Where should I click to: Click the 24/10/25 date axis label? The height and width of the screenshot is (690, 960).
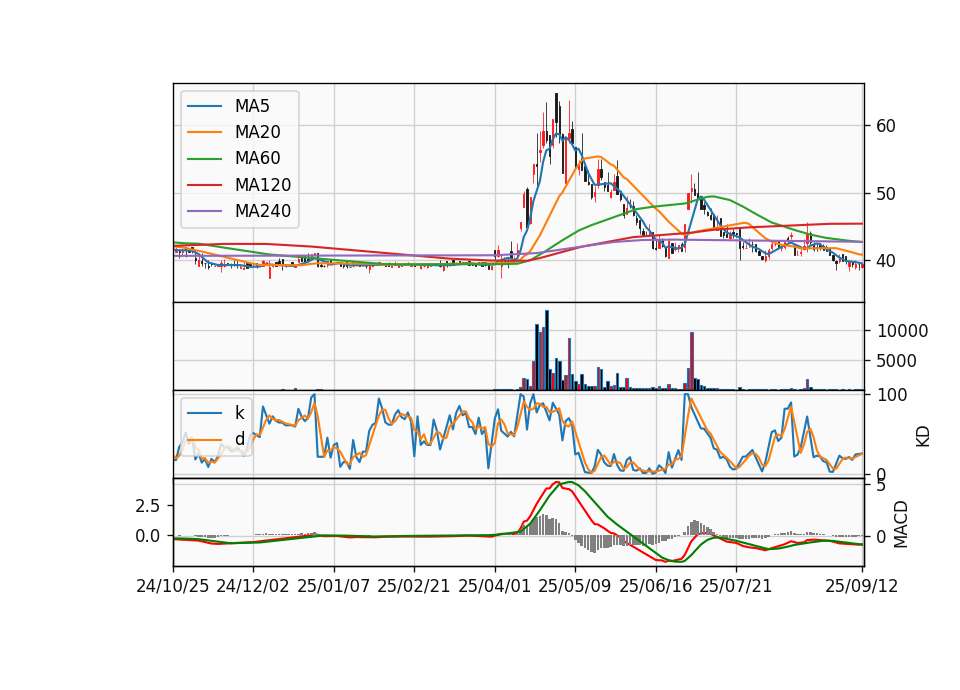point(173,586)
